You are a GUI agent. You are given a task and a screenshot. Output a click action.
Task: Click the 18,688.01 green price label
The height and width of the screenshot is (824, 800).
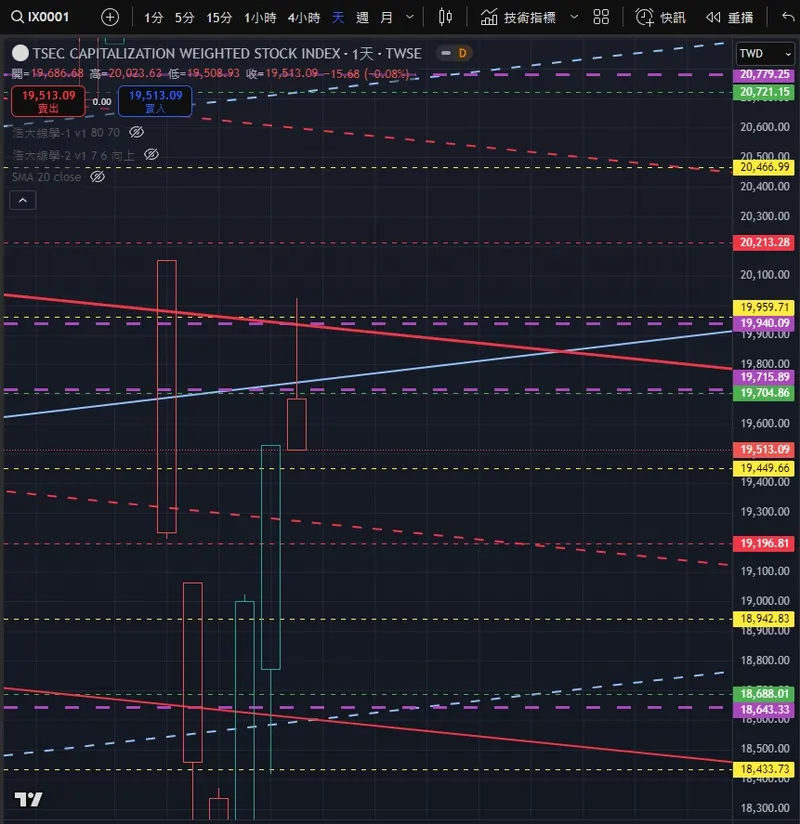pos(764,694)
